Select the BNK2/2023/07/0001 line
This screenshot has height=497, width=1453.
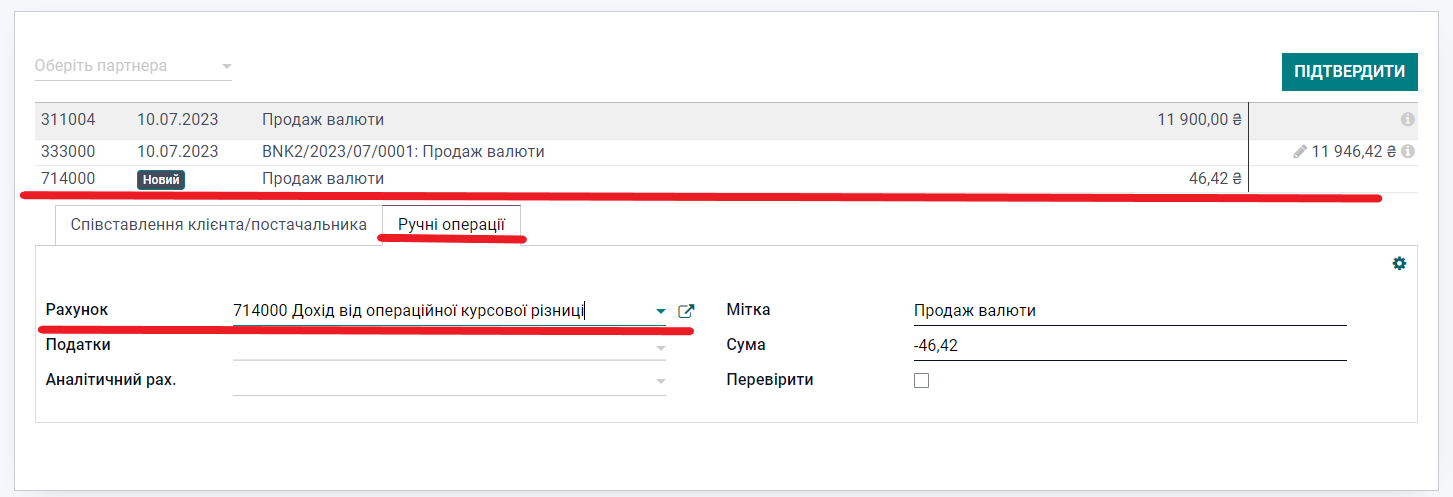[403, 152]
